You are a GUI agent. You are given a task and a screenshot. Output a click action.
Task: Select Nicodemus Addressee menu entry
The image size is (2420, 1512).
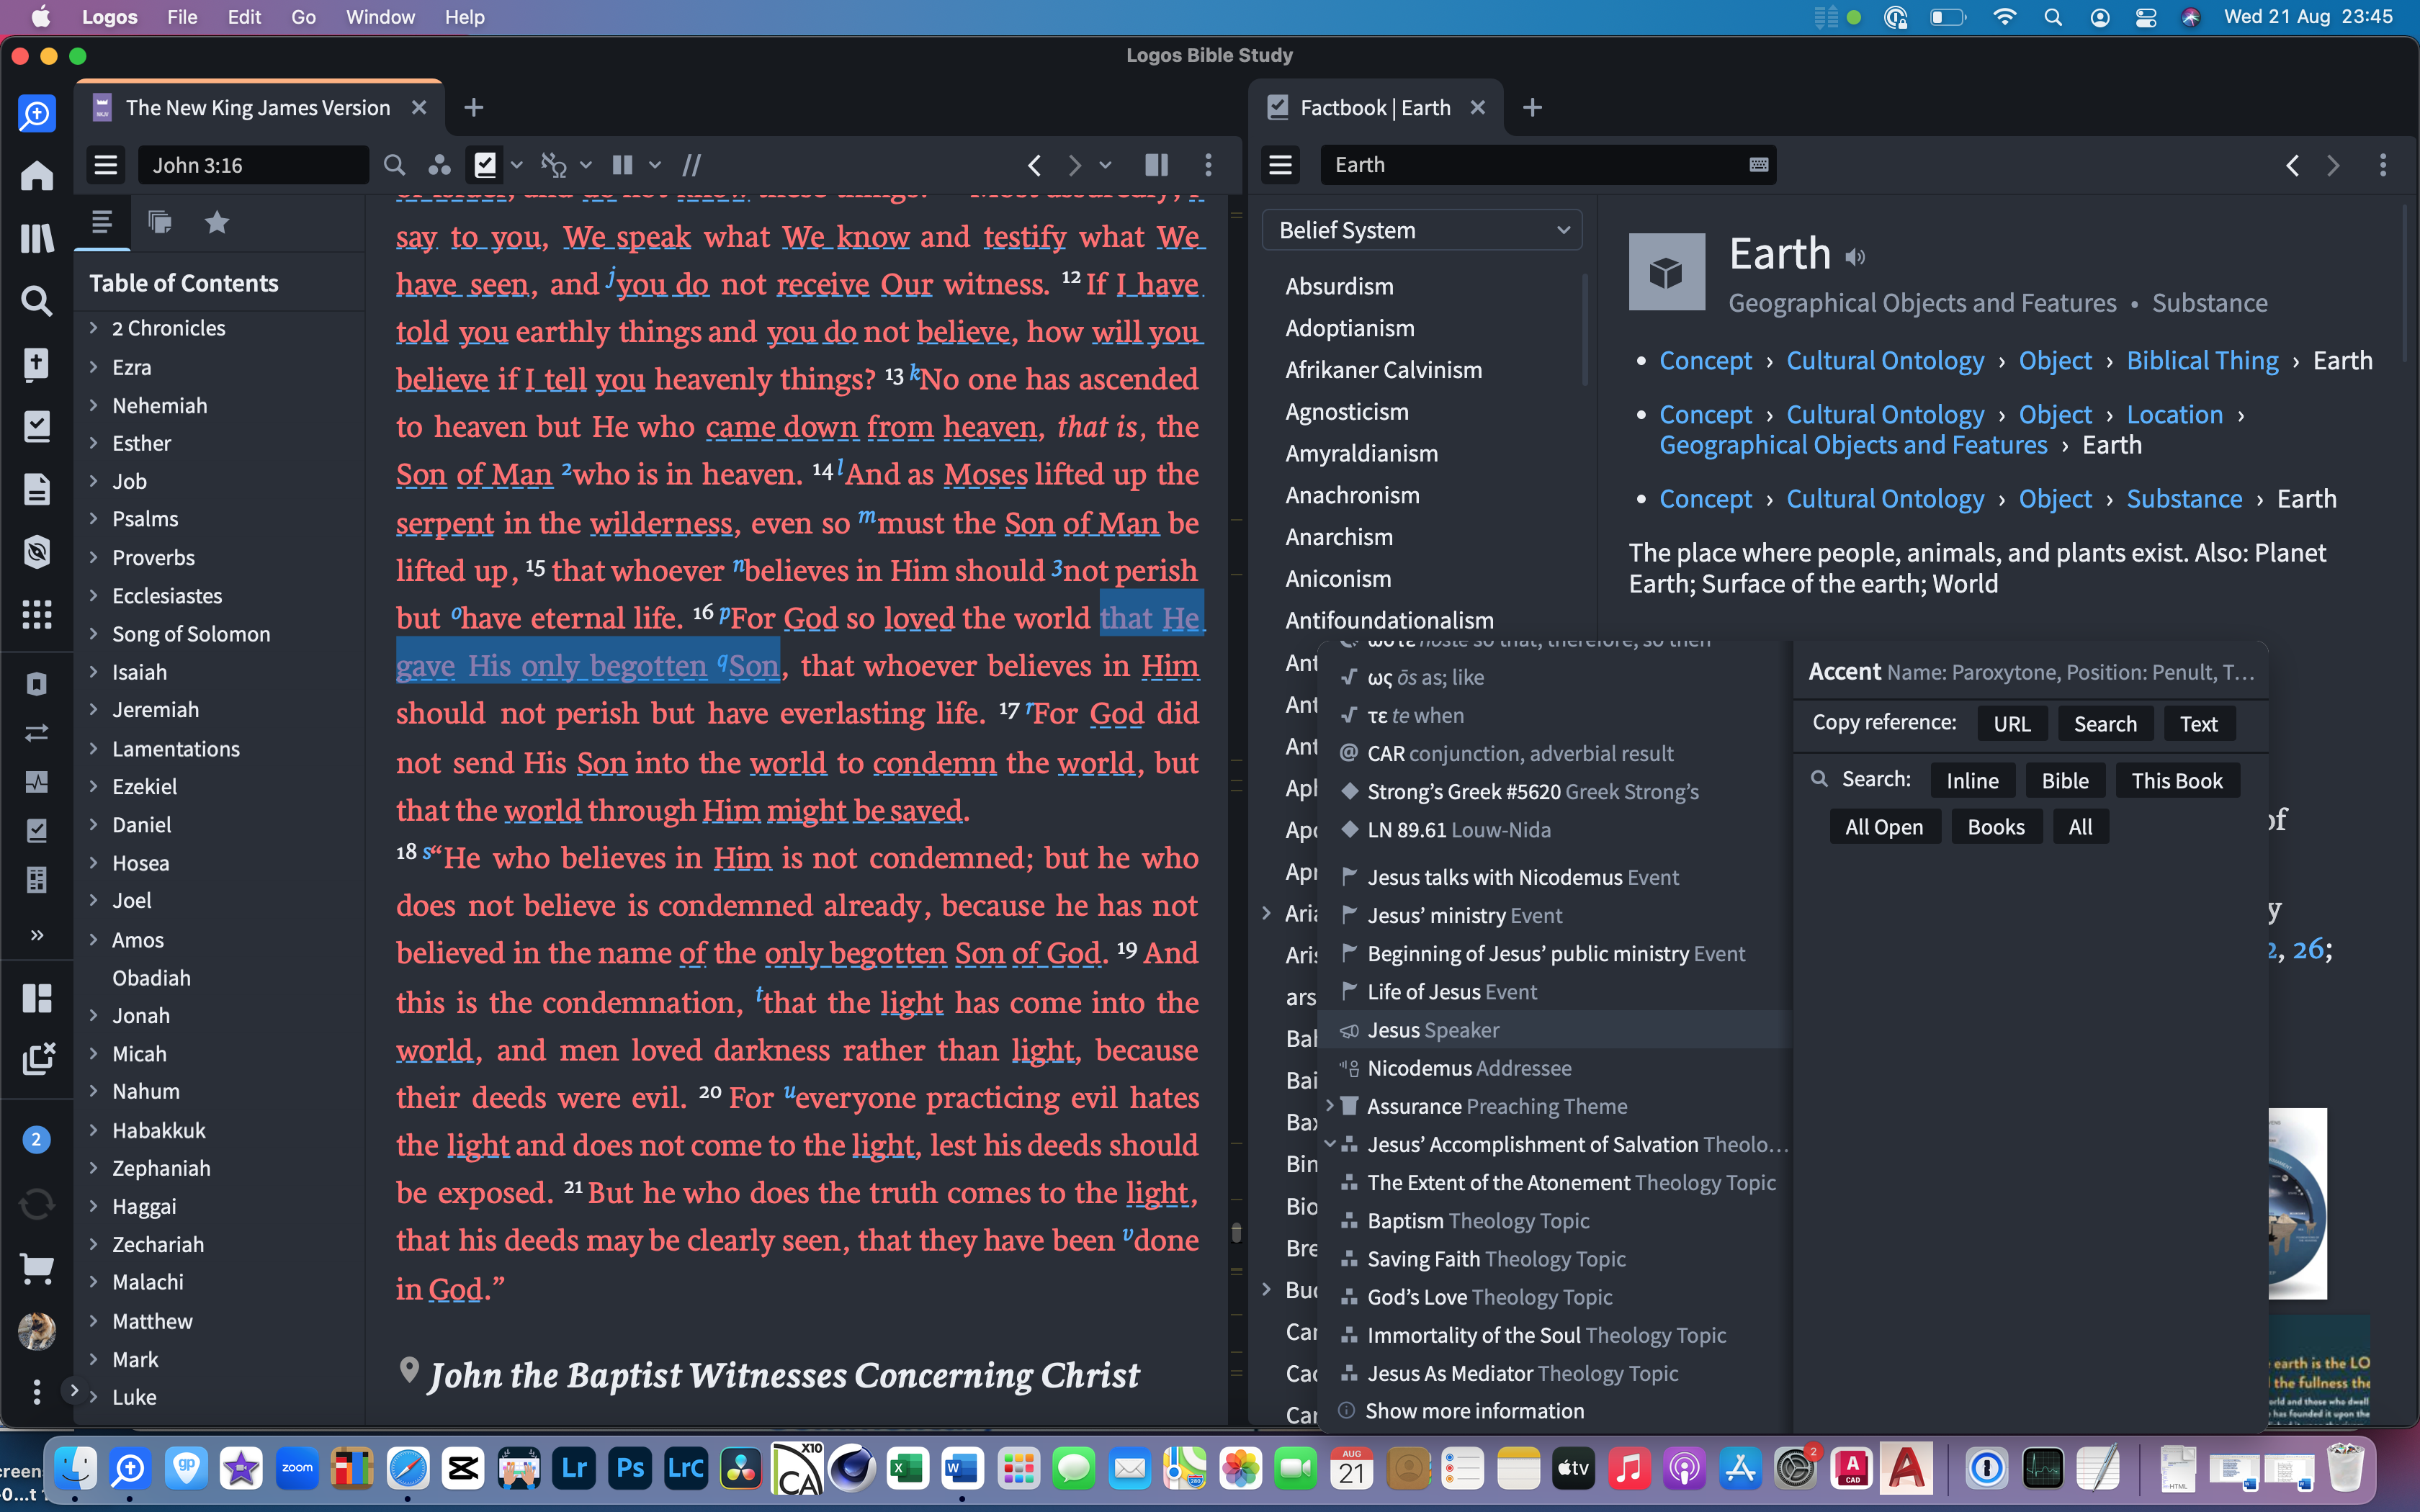coord(1555,1068)
